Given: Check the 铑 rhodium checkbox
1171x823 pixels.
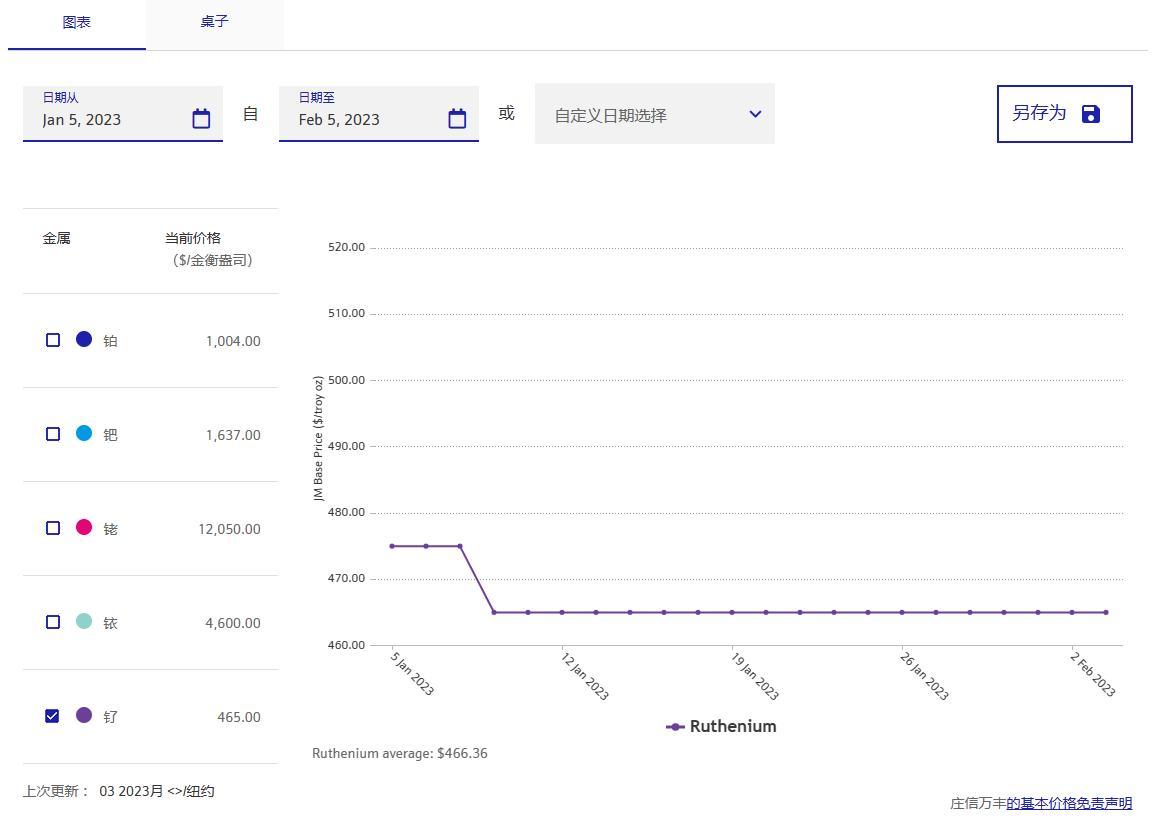Looking at the screenshot, I should [53, 528].
